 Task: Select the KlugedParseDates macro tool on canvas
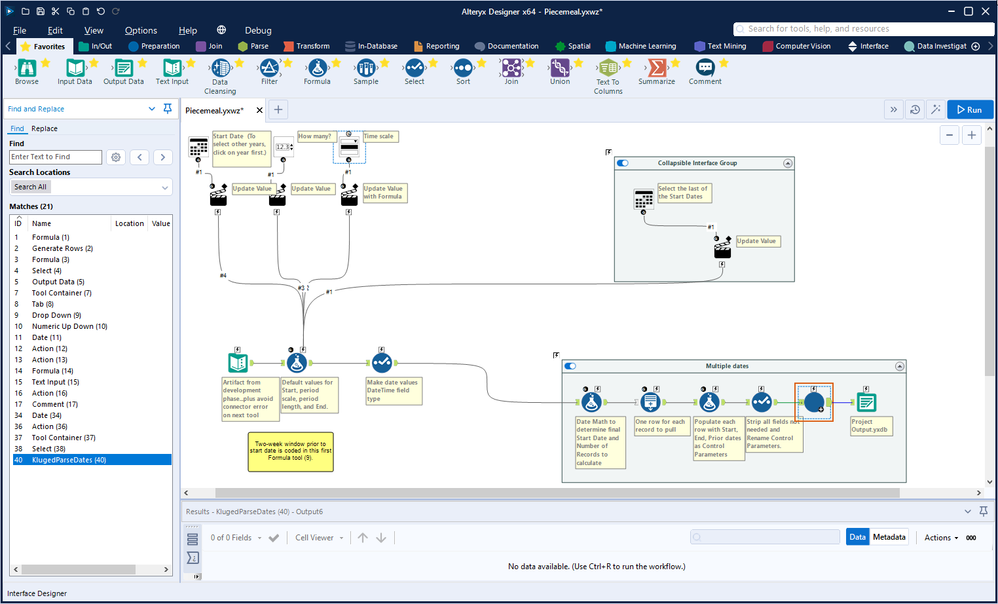tap(814, 402)
